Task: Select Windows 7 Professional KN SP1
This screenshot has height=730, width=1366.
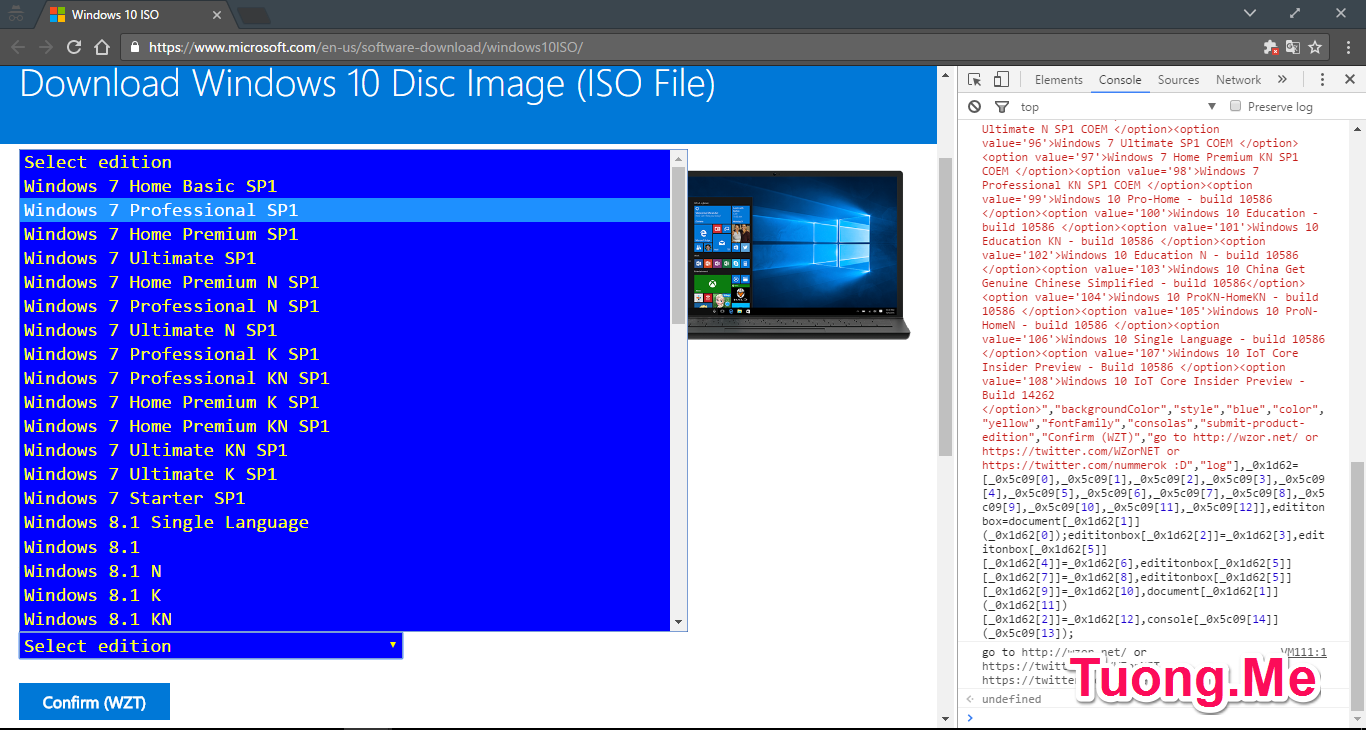Action: click(345, 378)
